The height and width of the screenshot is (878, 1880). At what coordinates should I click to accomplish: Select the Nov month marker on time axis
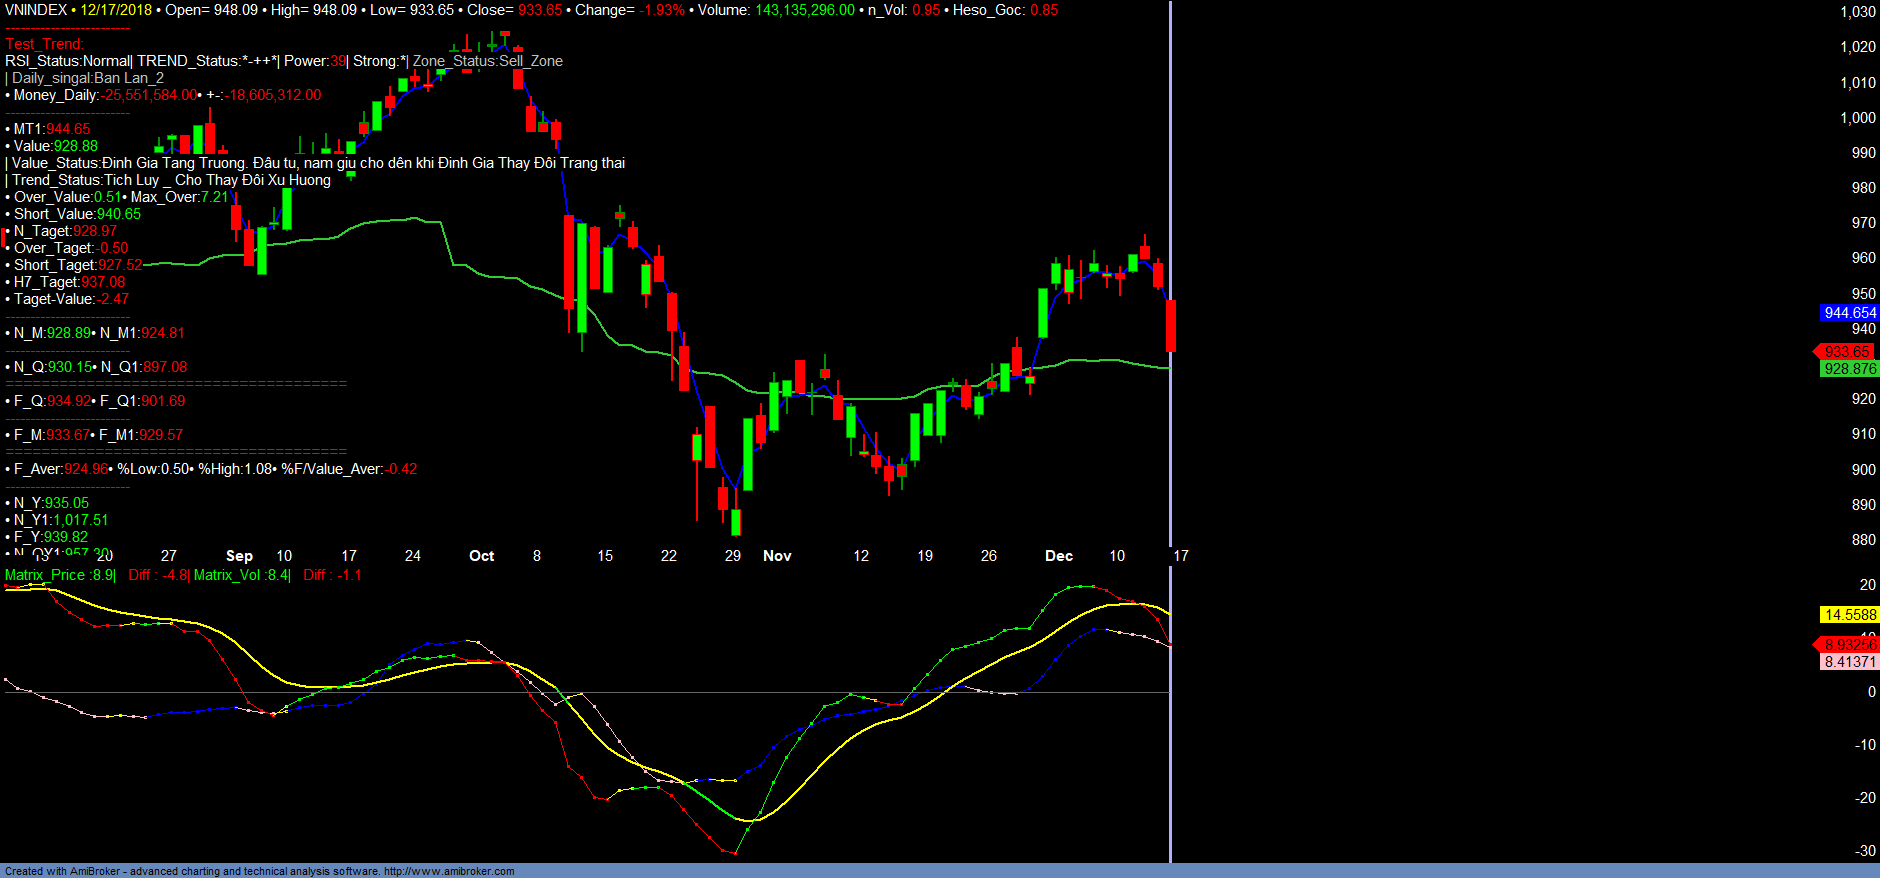777,556
